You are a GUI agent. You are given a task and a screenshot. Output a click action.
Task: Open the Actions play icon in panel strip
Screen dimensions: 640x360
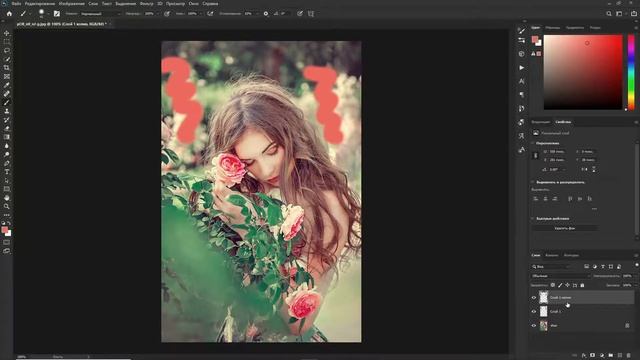[x=522, y=68]
